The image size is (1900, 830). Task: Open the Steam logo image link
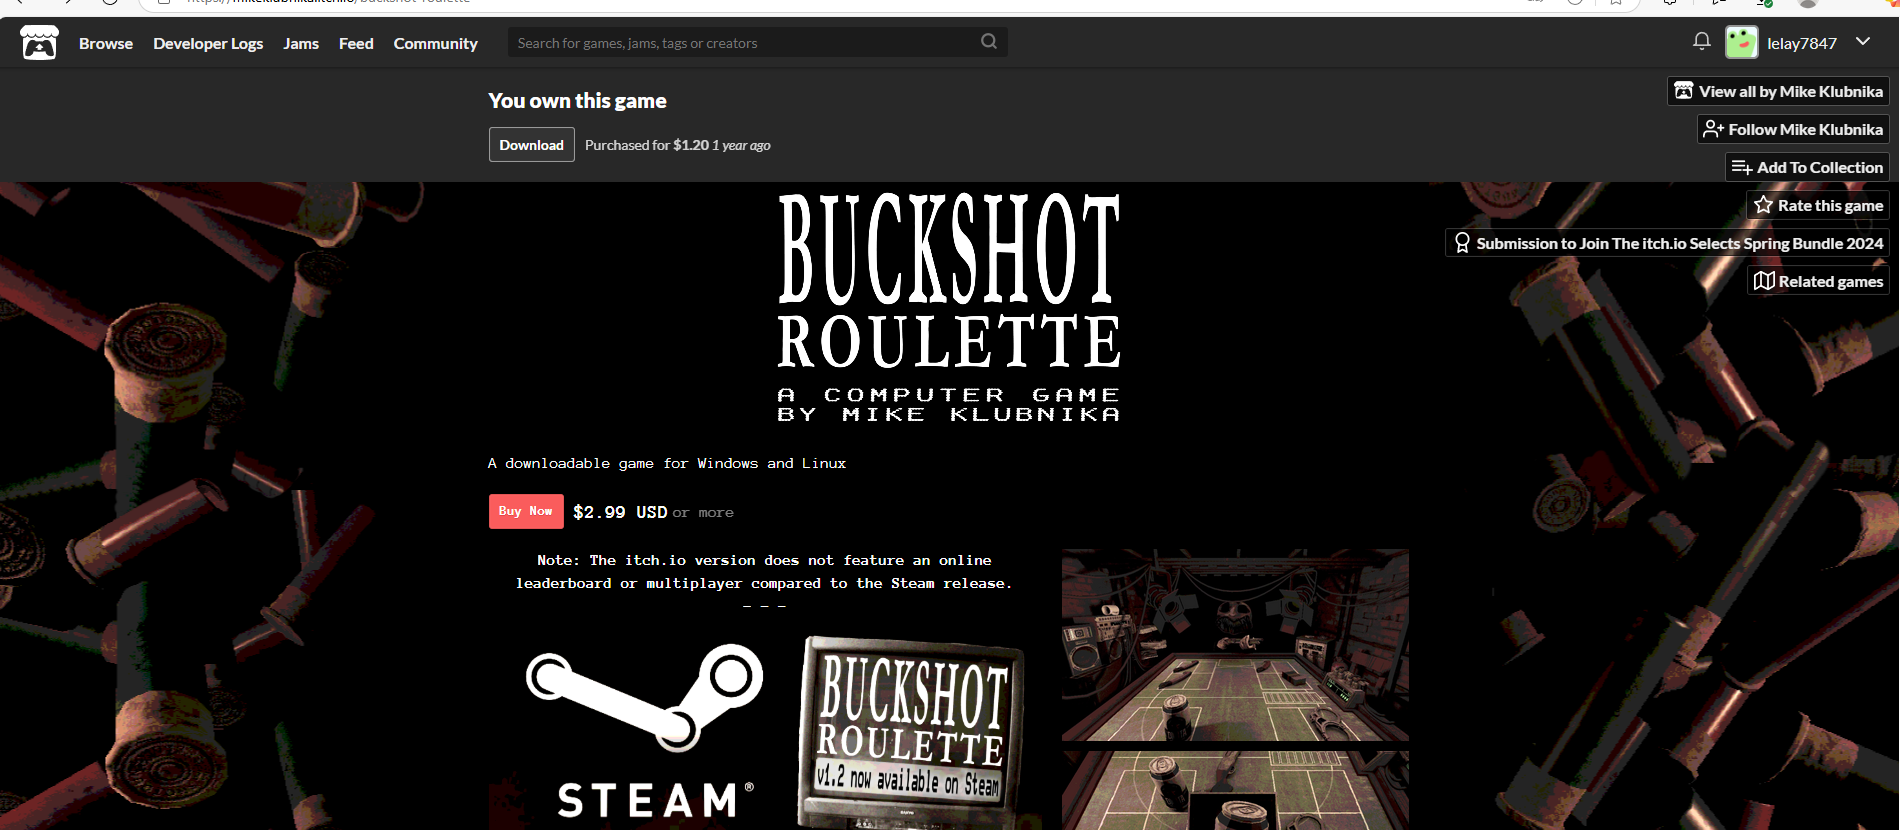point(644,732)
